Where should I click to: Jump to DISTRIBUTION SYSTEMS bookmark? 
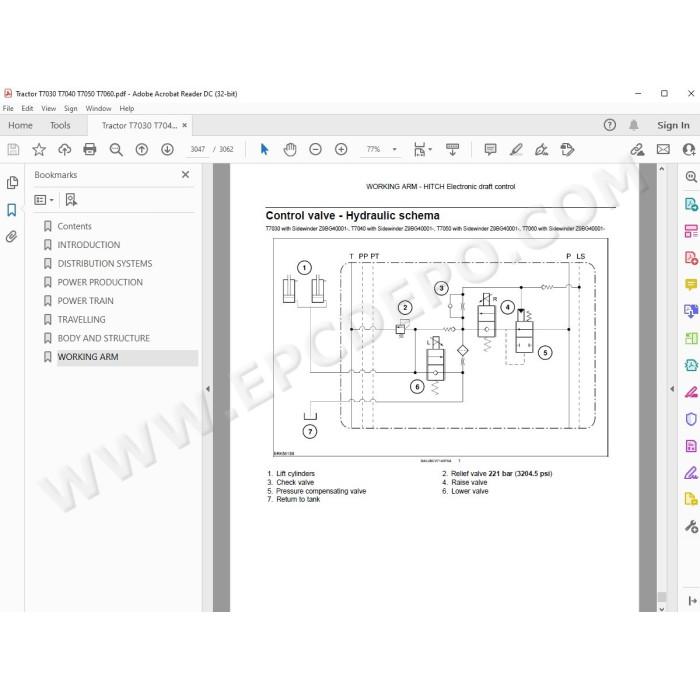tap(105, 263)
